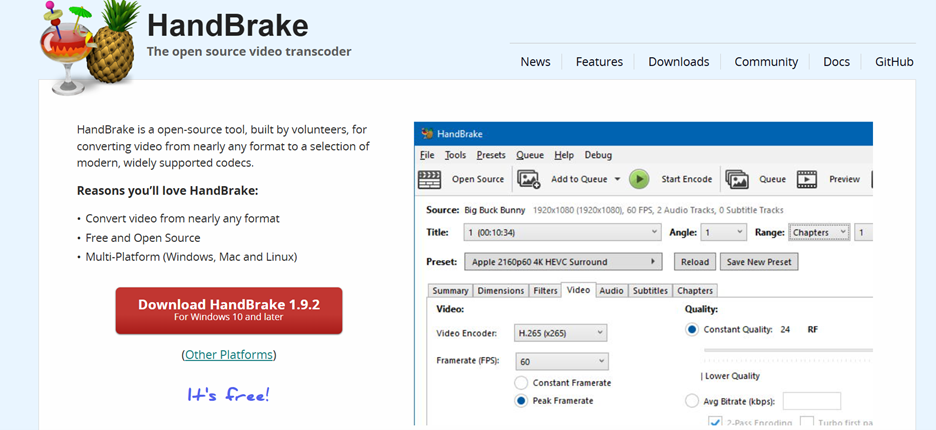The height and width of the screenshot is (430, 936).
Task: Select the Constant Framerate radio button
Action: (x=521, y=383)
